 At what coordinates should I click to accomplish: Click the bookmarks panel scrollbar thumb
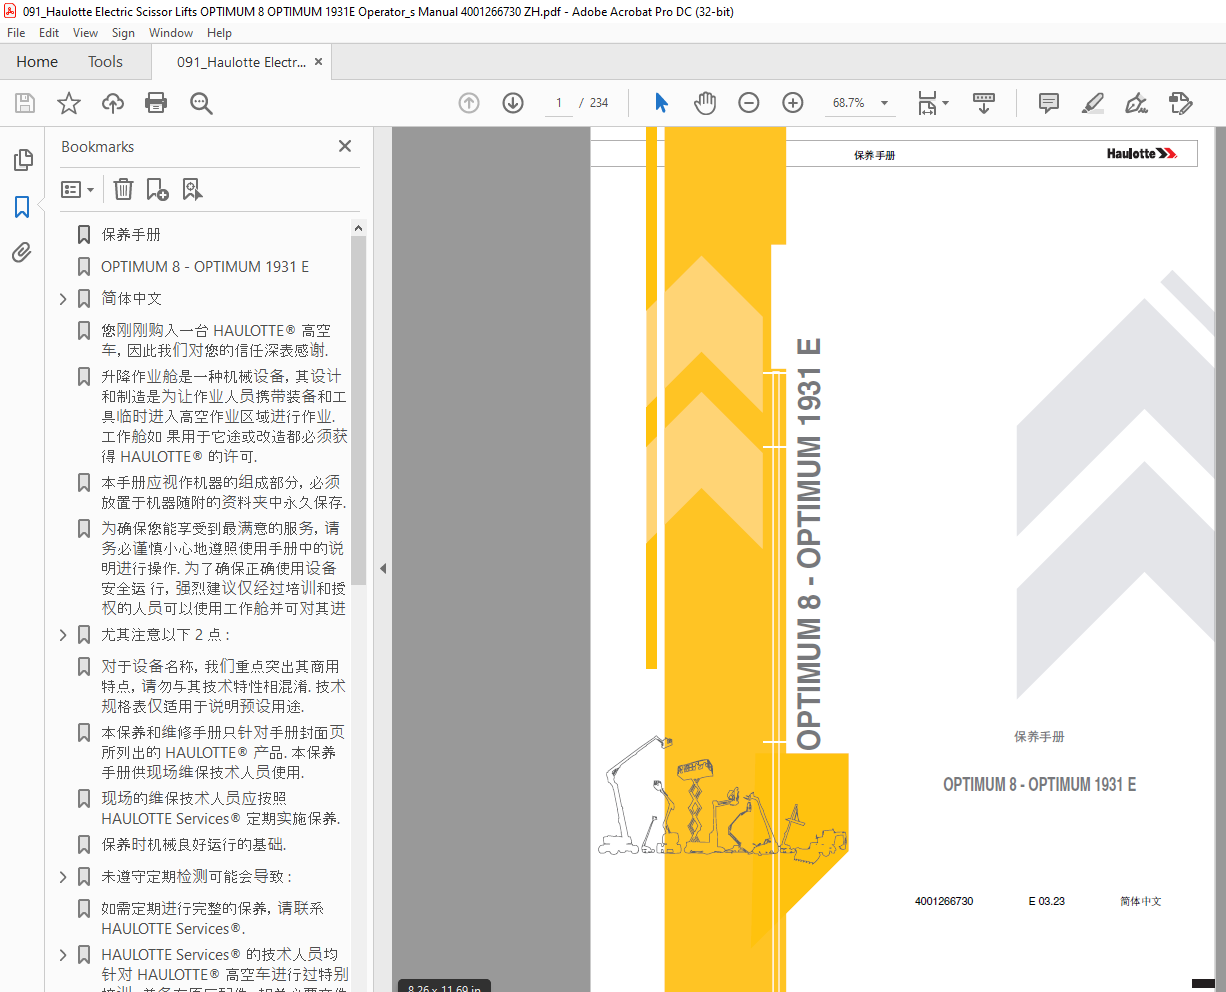pos(358,410)
